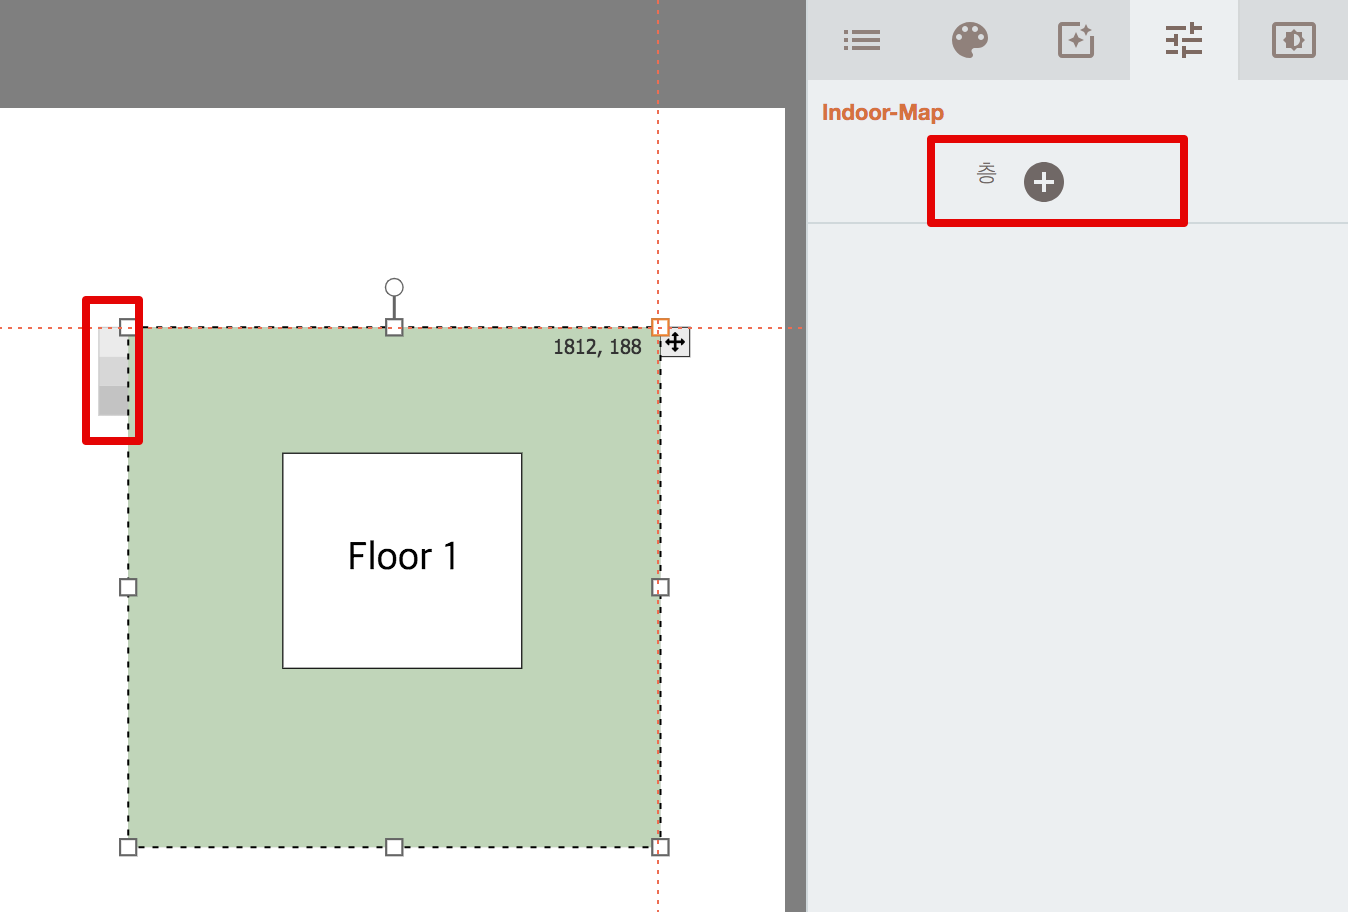Click the rotation handle circle above selection
1348x912 pixels.
(x=394, y=287)
